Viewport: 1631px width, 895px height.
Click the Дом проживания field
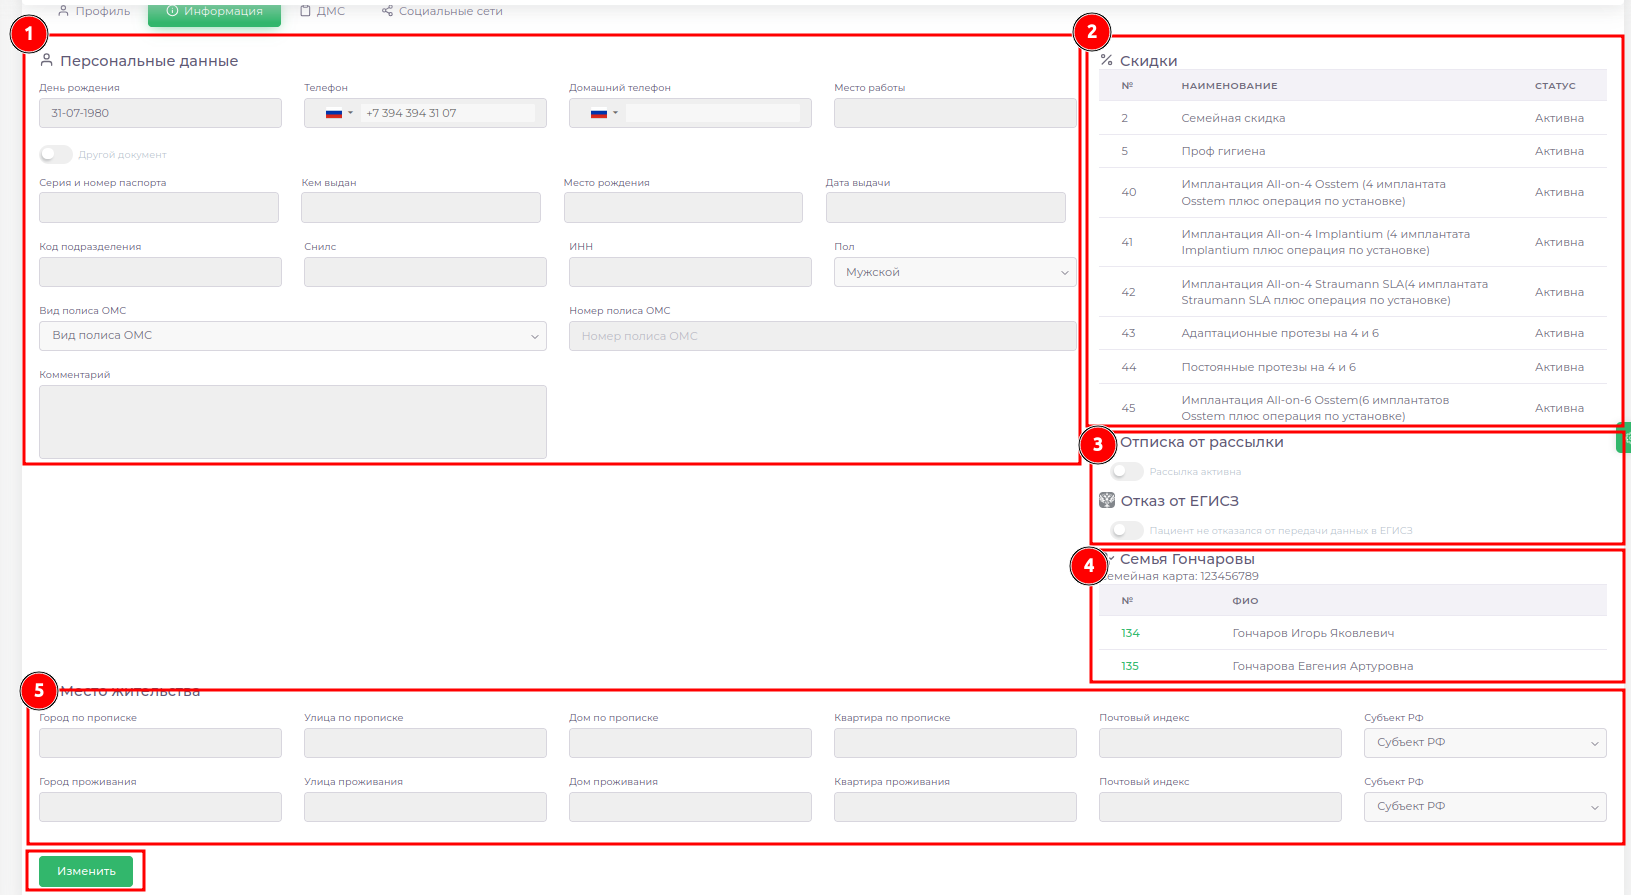(x=690, y=807)
